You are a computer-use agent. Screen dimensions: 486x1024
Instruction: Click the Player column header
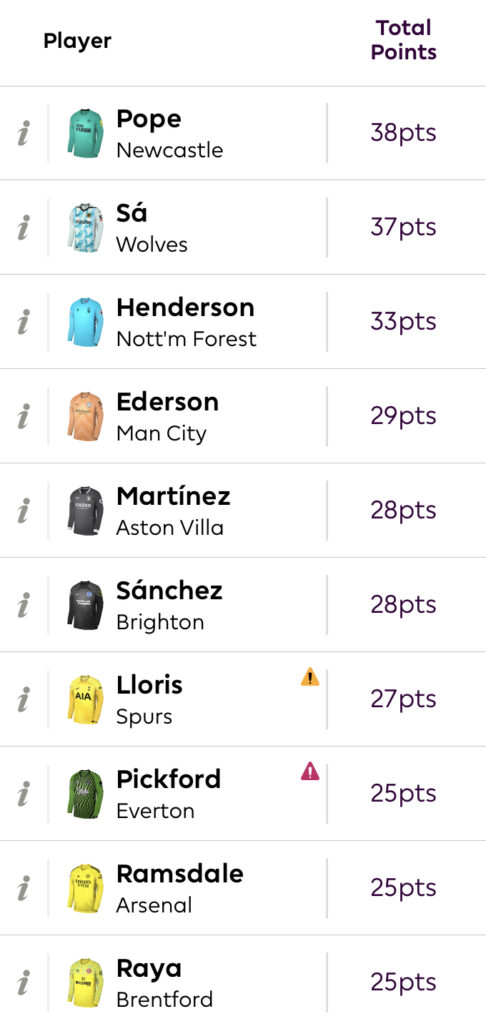tap(77, 40)
